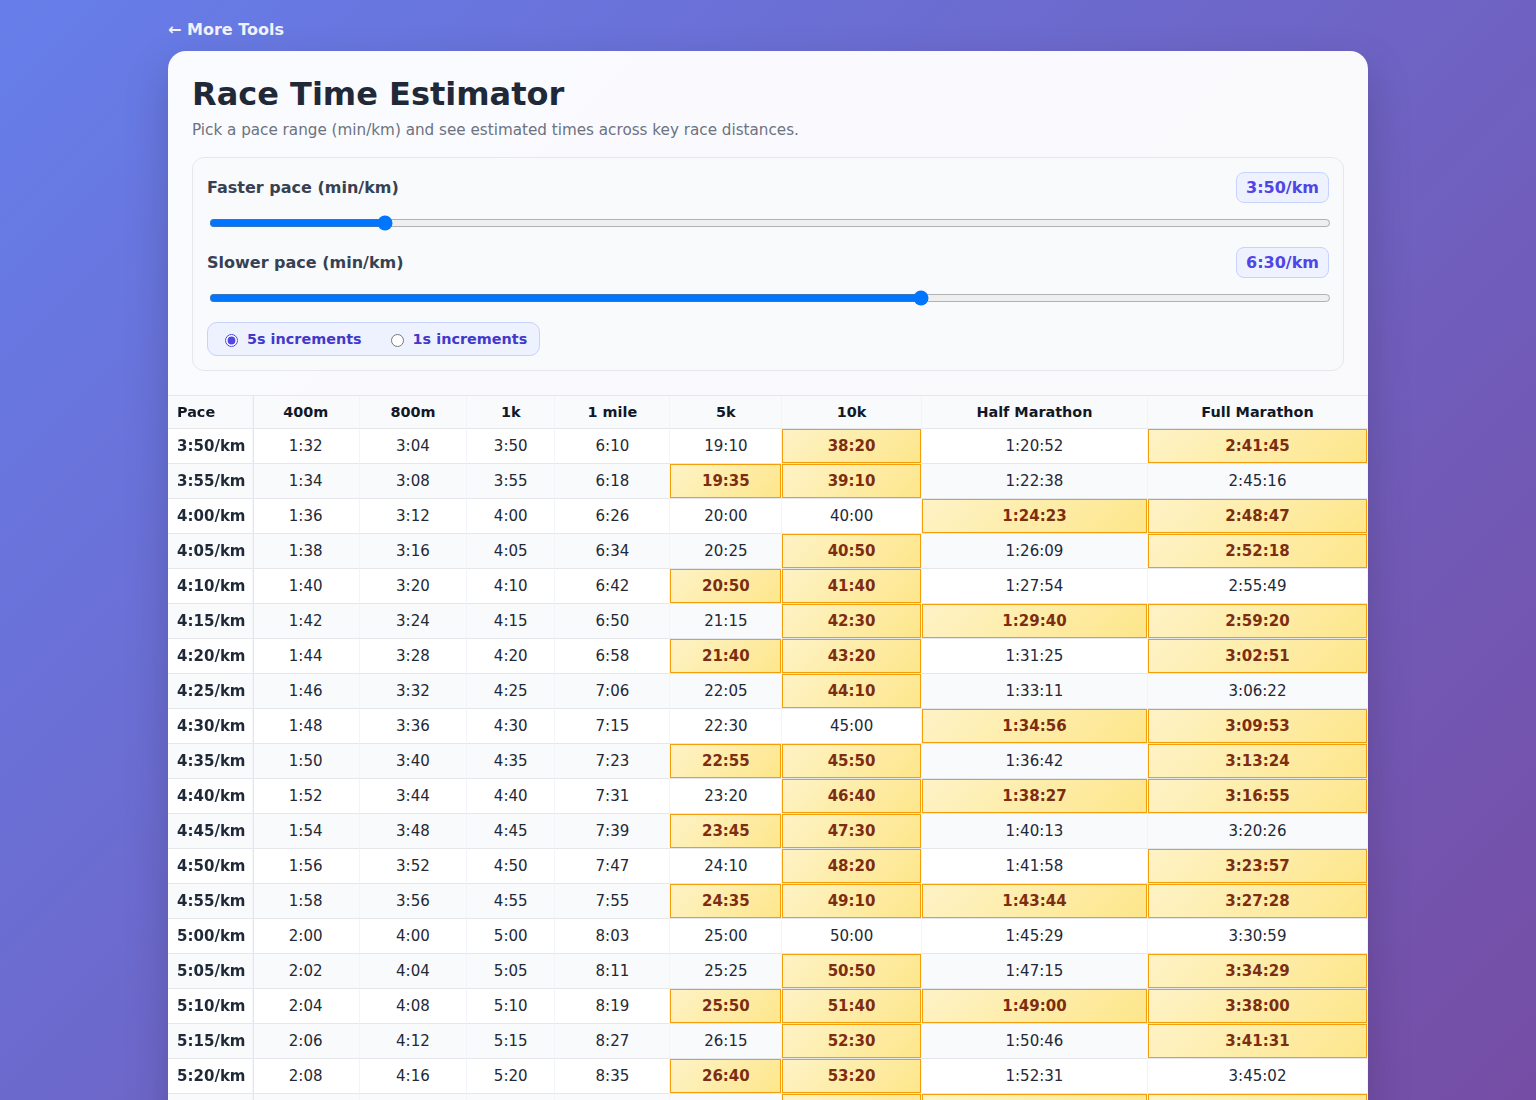Click the 1 mile column header
The image size is (1536, 1100).
[613, 411]
